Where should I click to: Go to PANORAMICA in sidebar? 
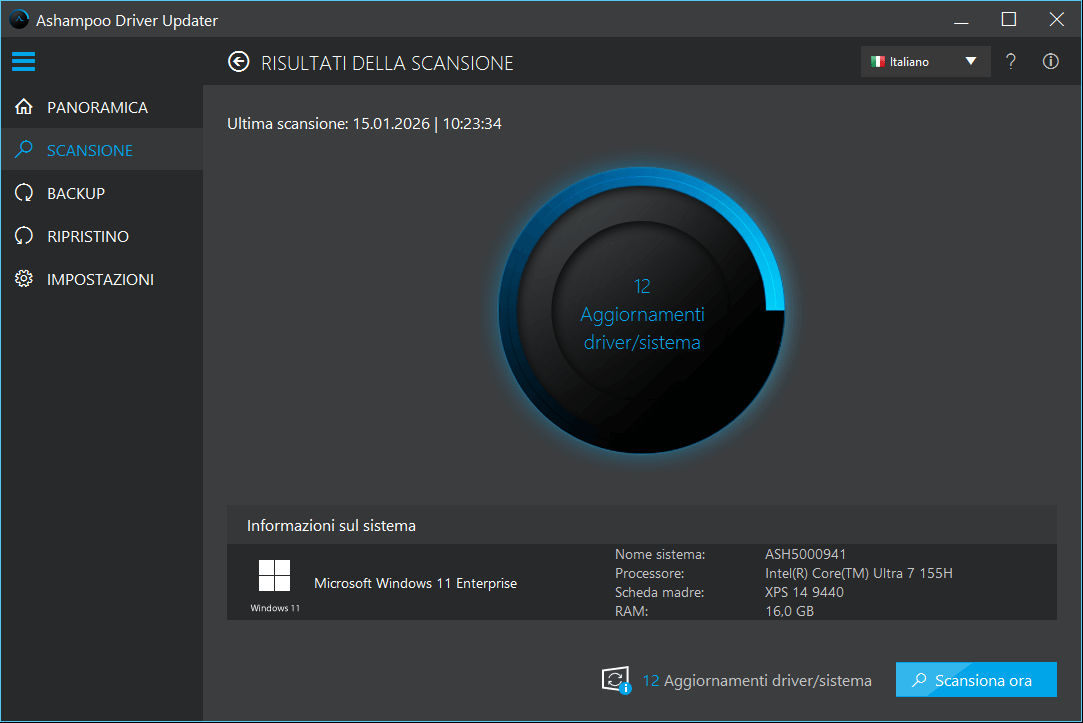[x=97, y=107]
